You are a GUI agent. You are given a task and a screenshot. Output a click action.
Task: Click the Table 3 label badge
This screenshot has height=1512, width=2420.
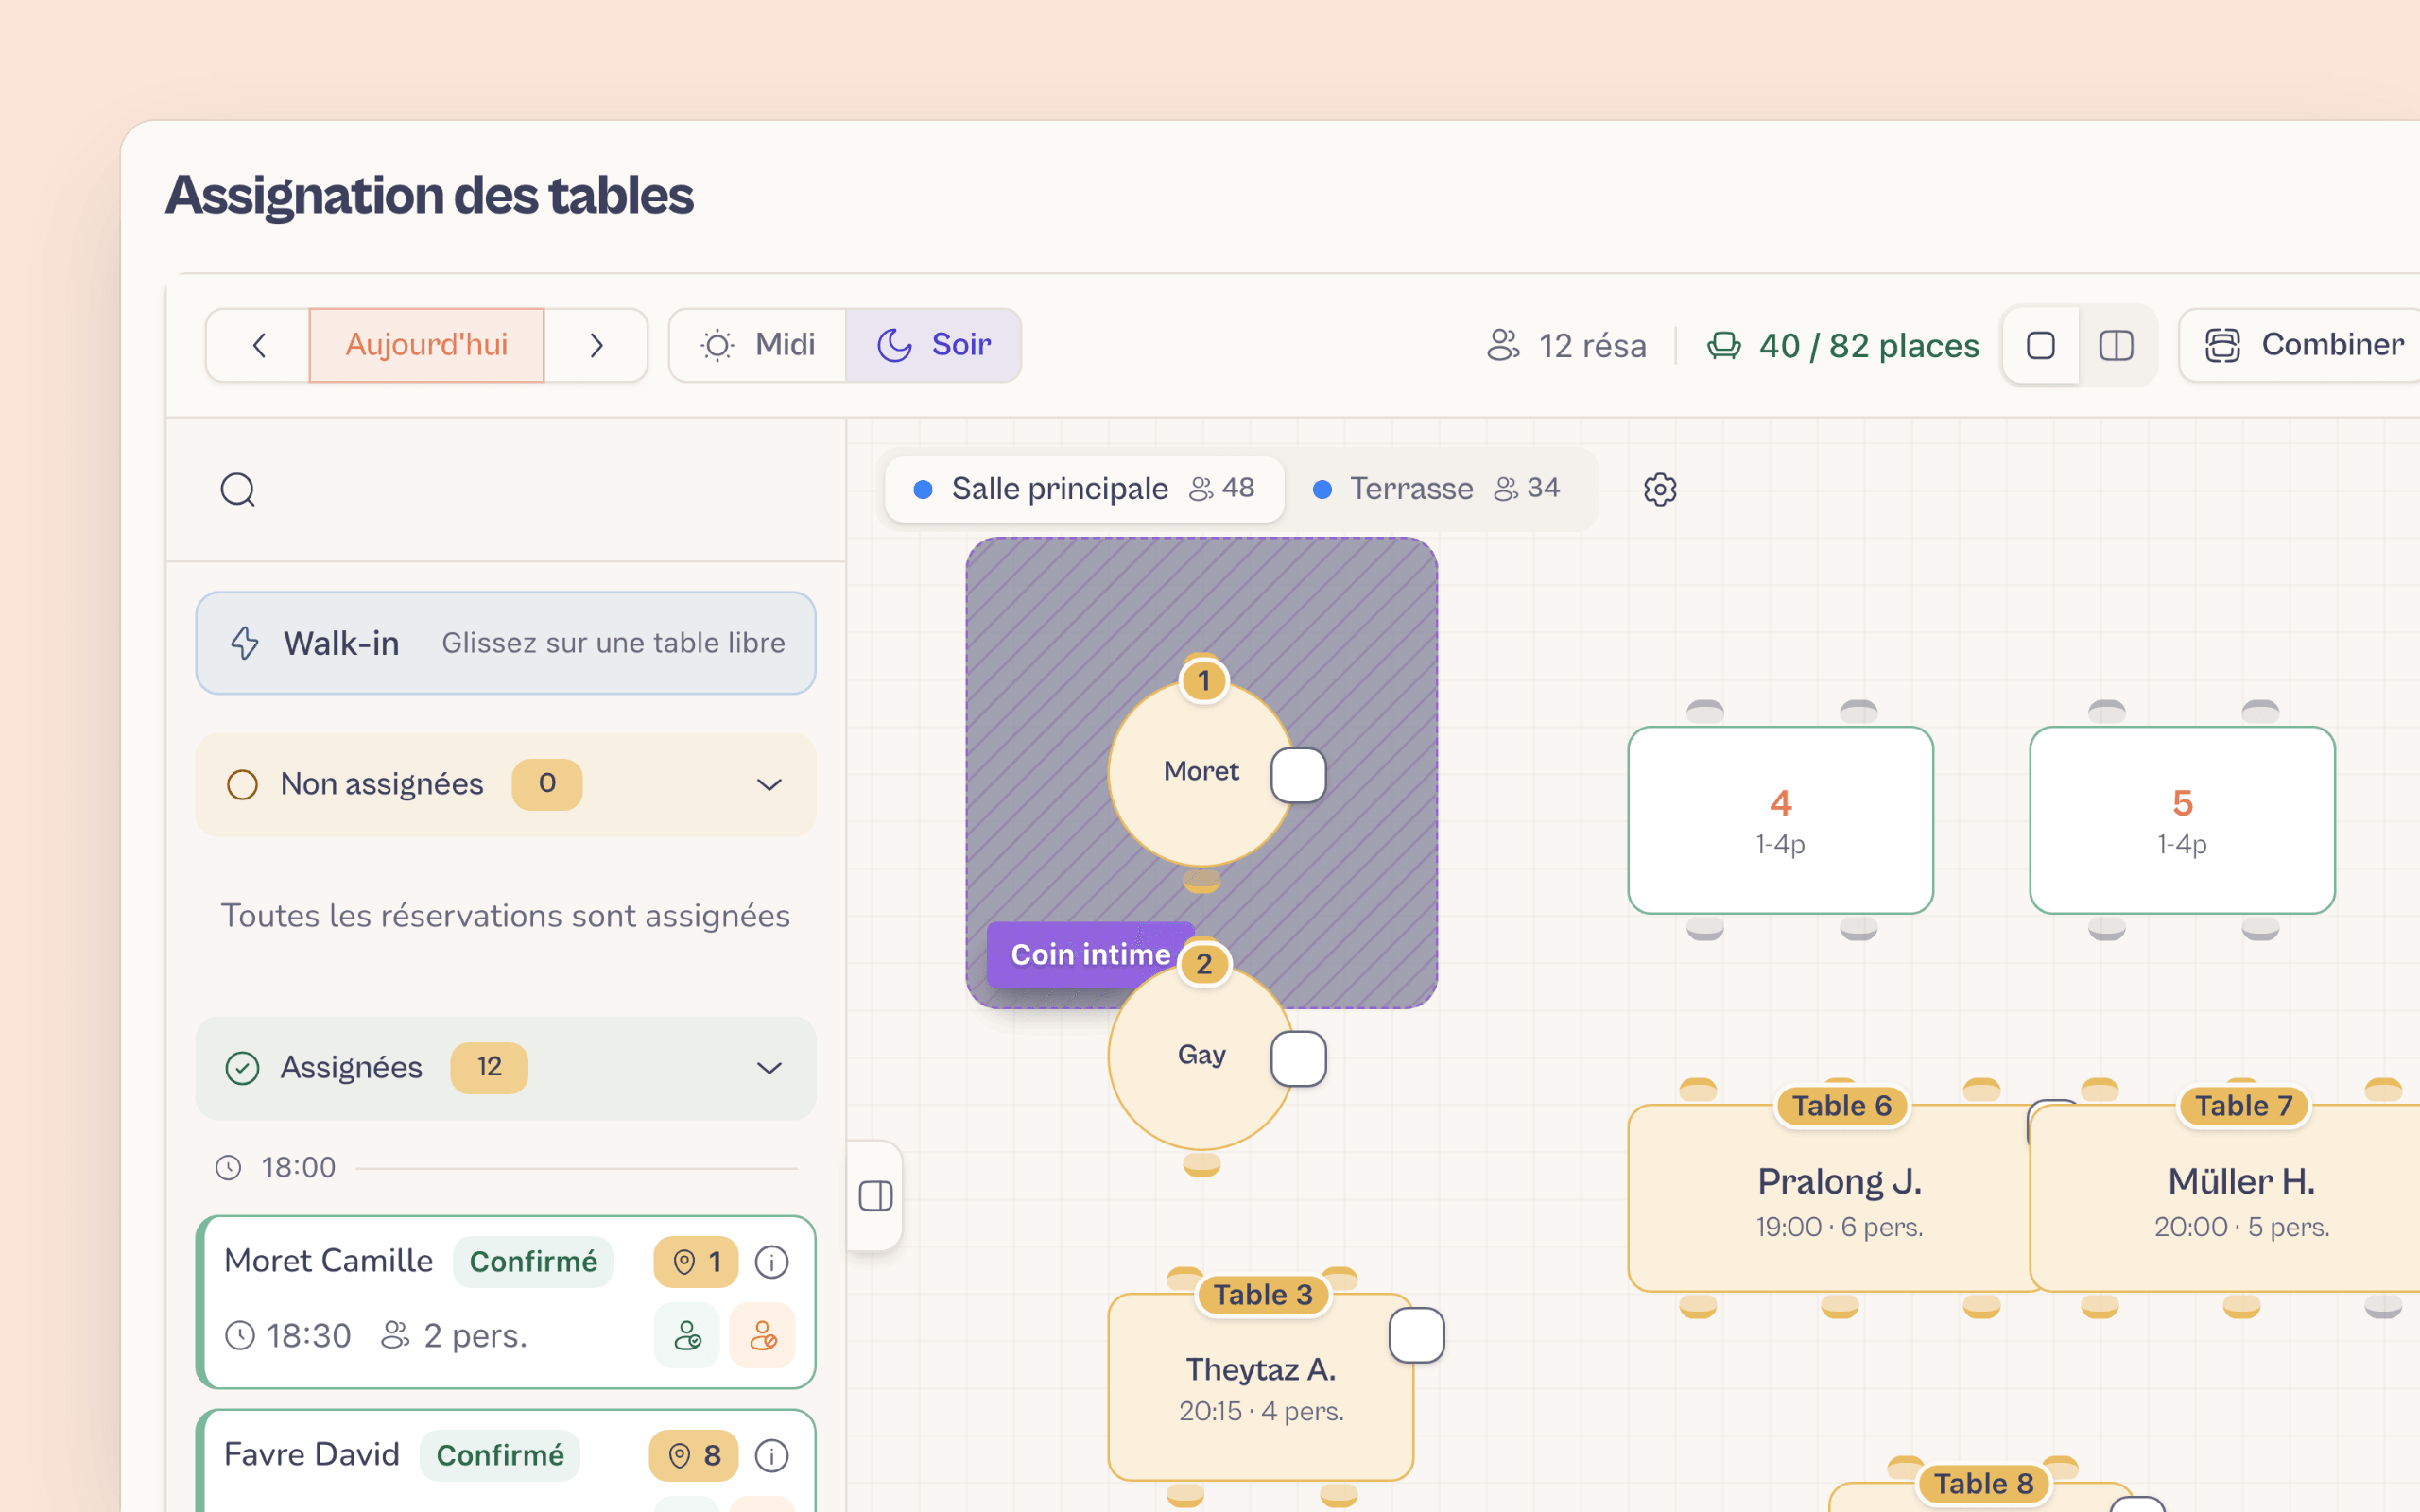[x=1263, y=1295]
